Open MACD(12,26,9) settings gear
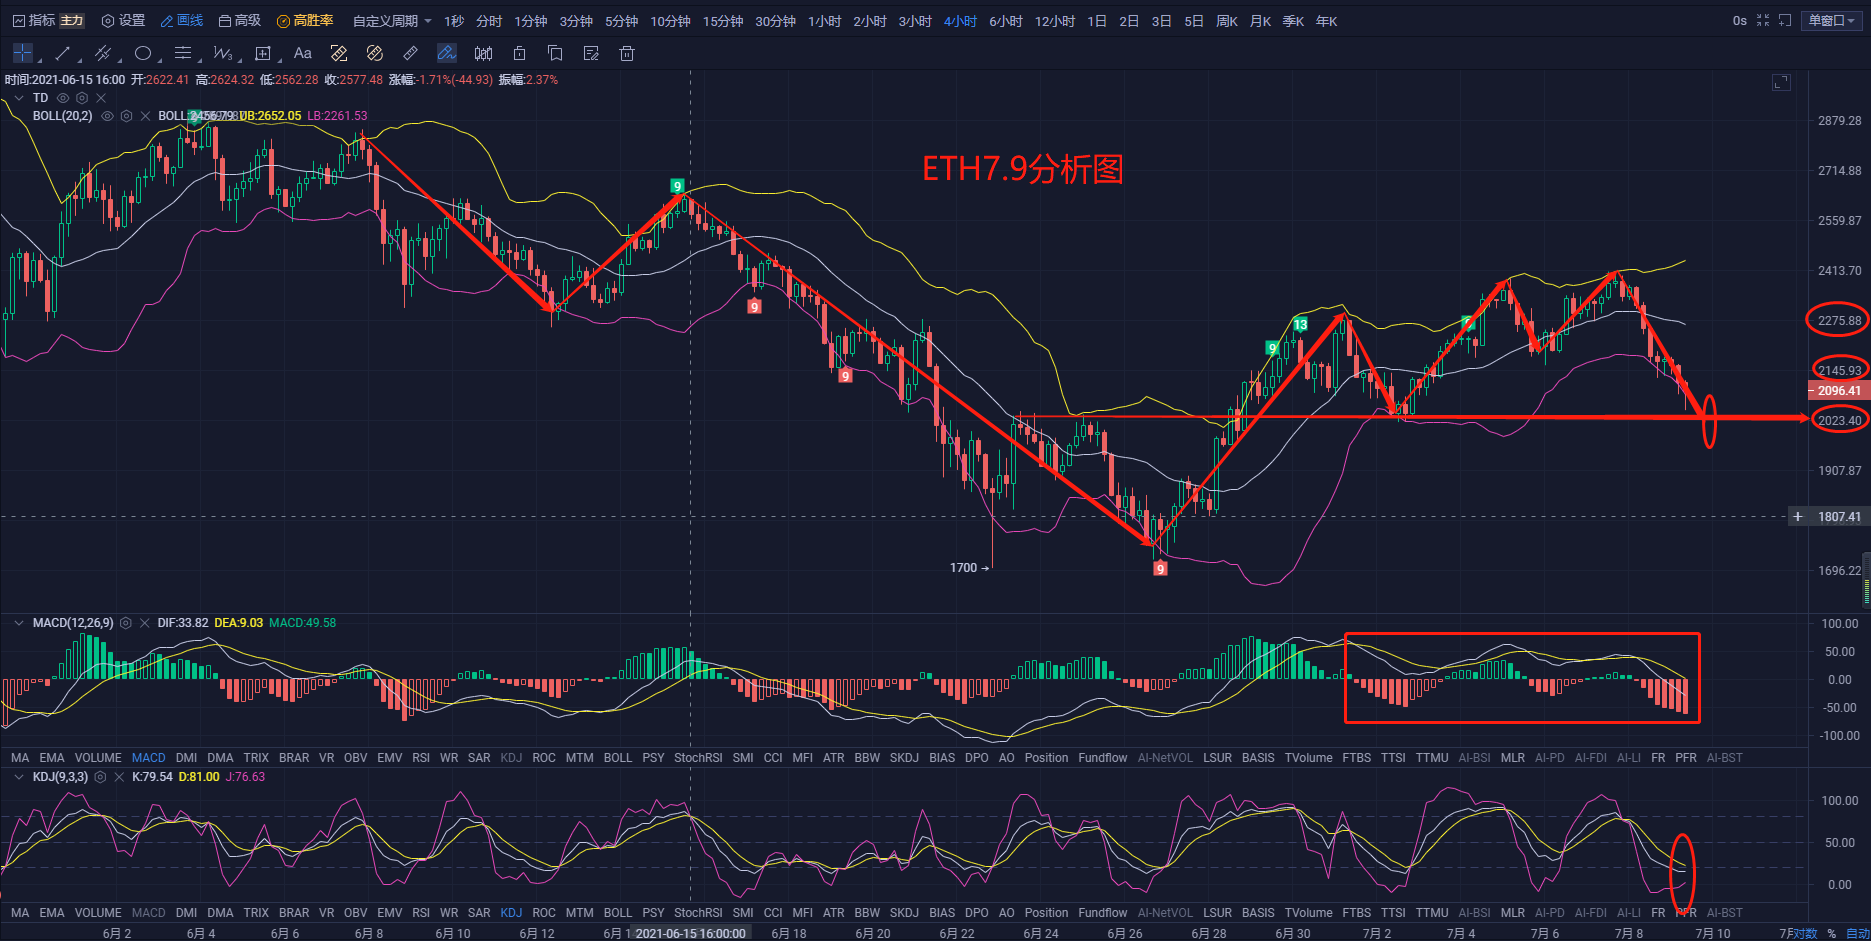1871x941 pixels. [126, 623]
